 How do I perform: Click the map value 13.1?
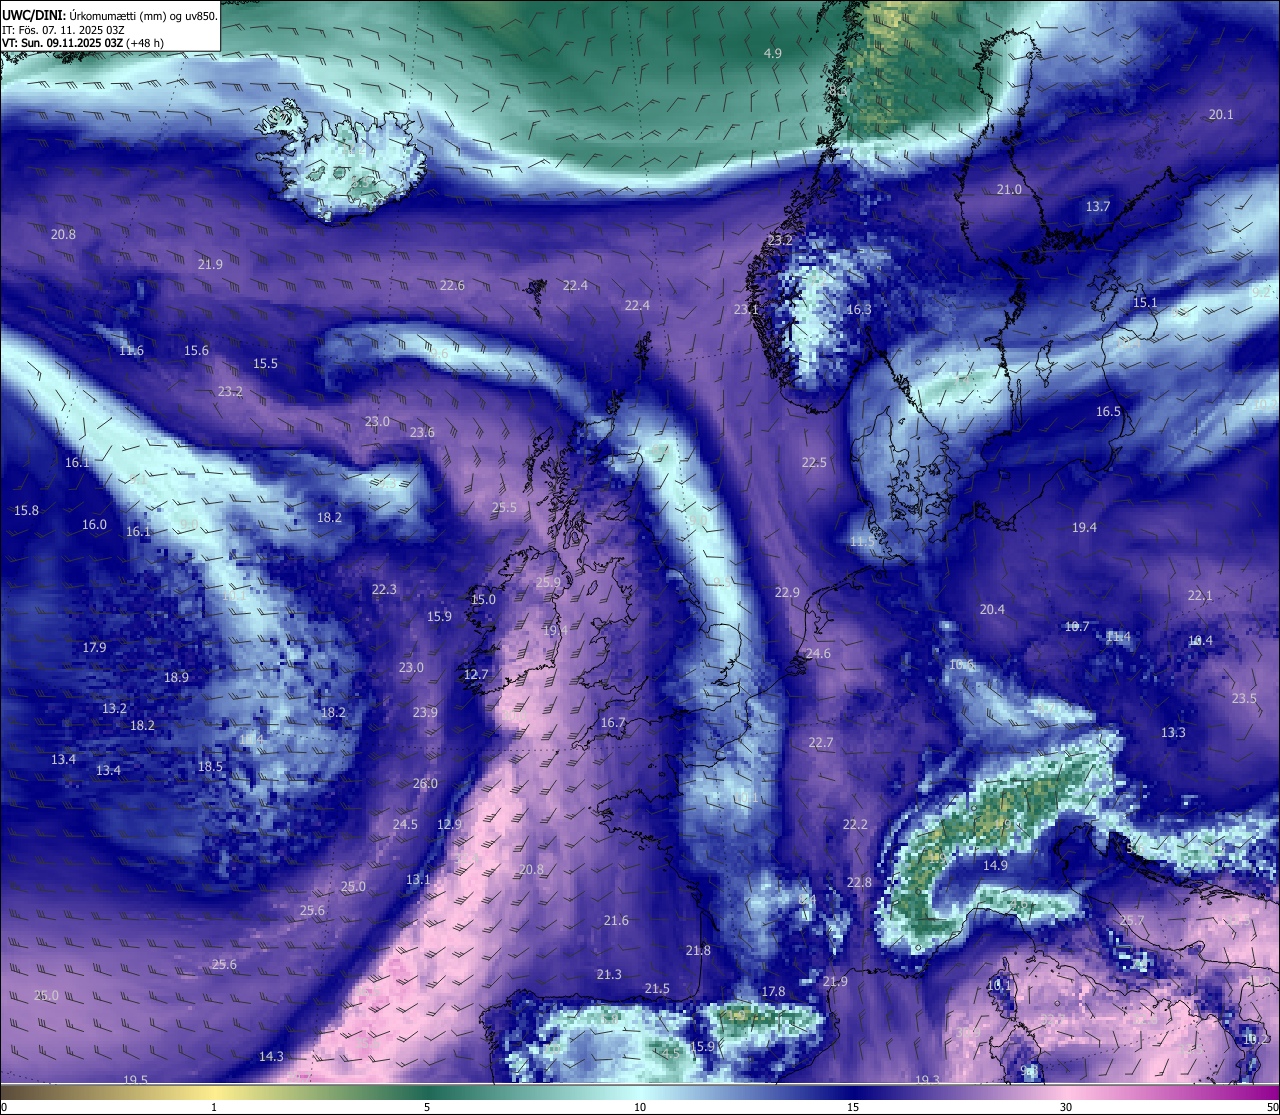tap(418, 880)
